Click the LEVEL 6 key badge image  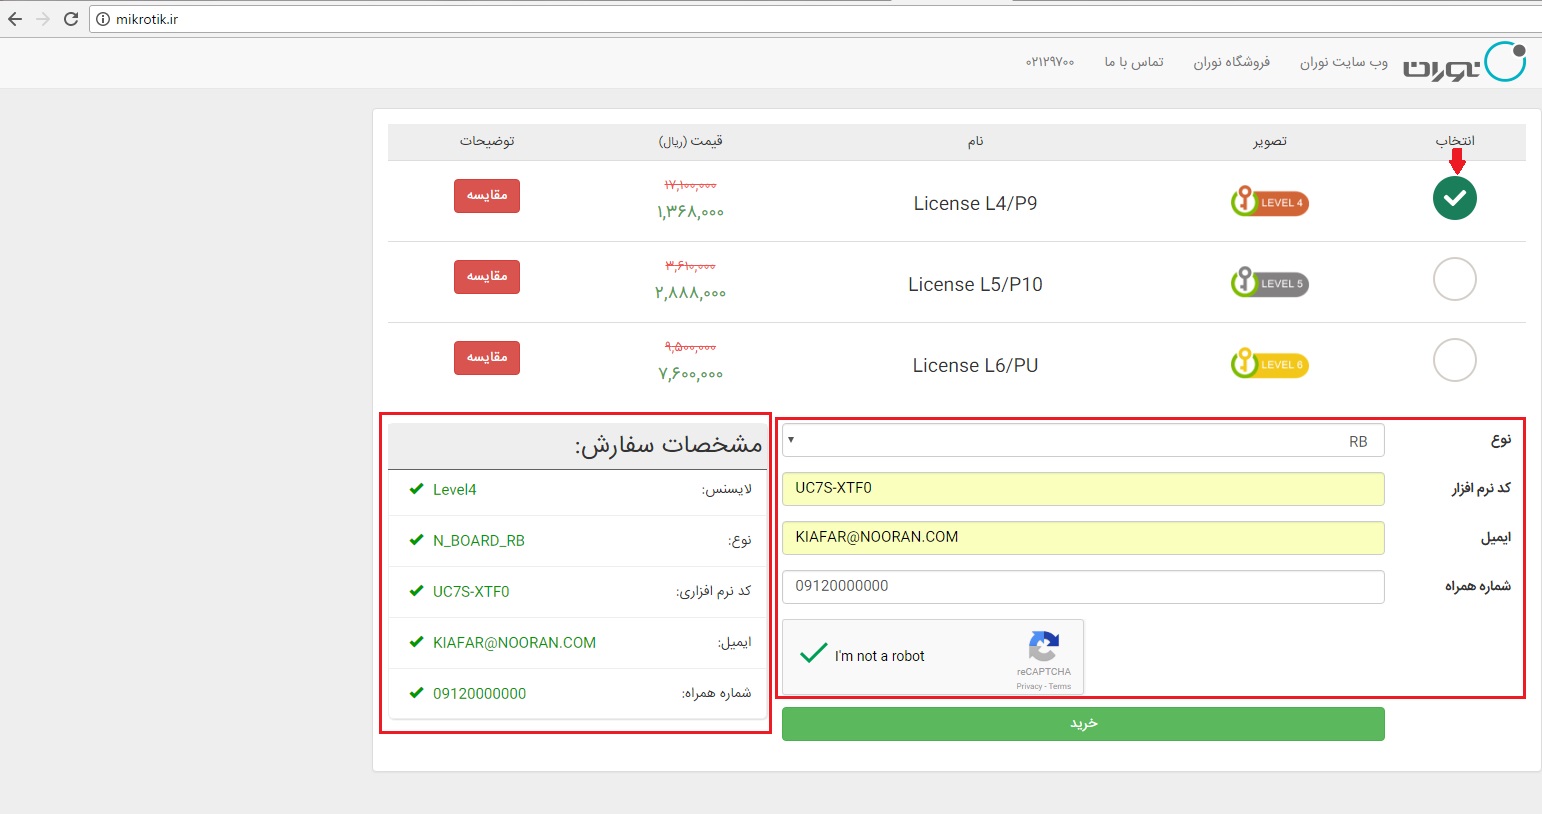[1269, 363]
